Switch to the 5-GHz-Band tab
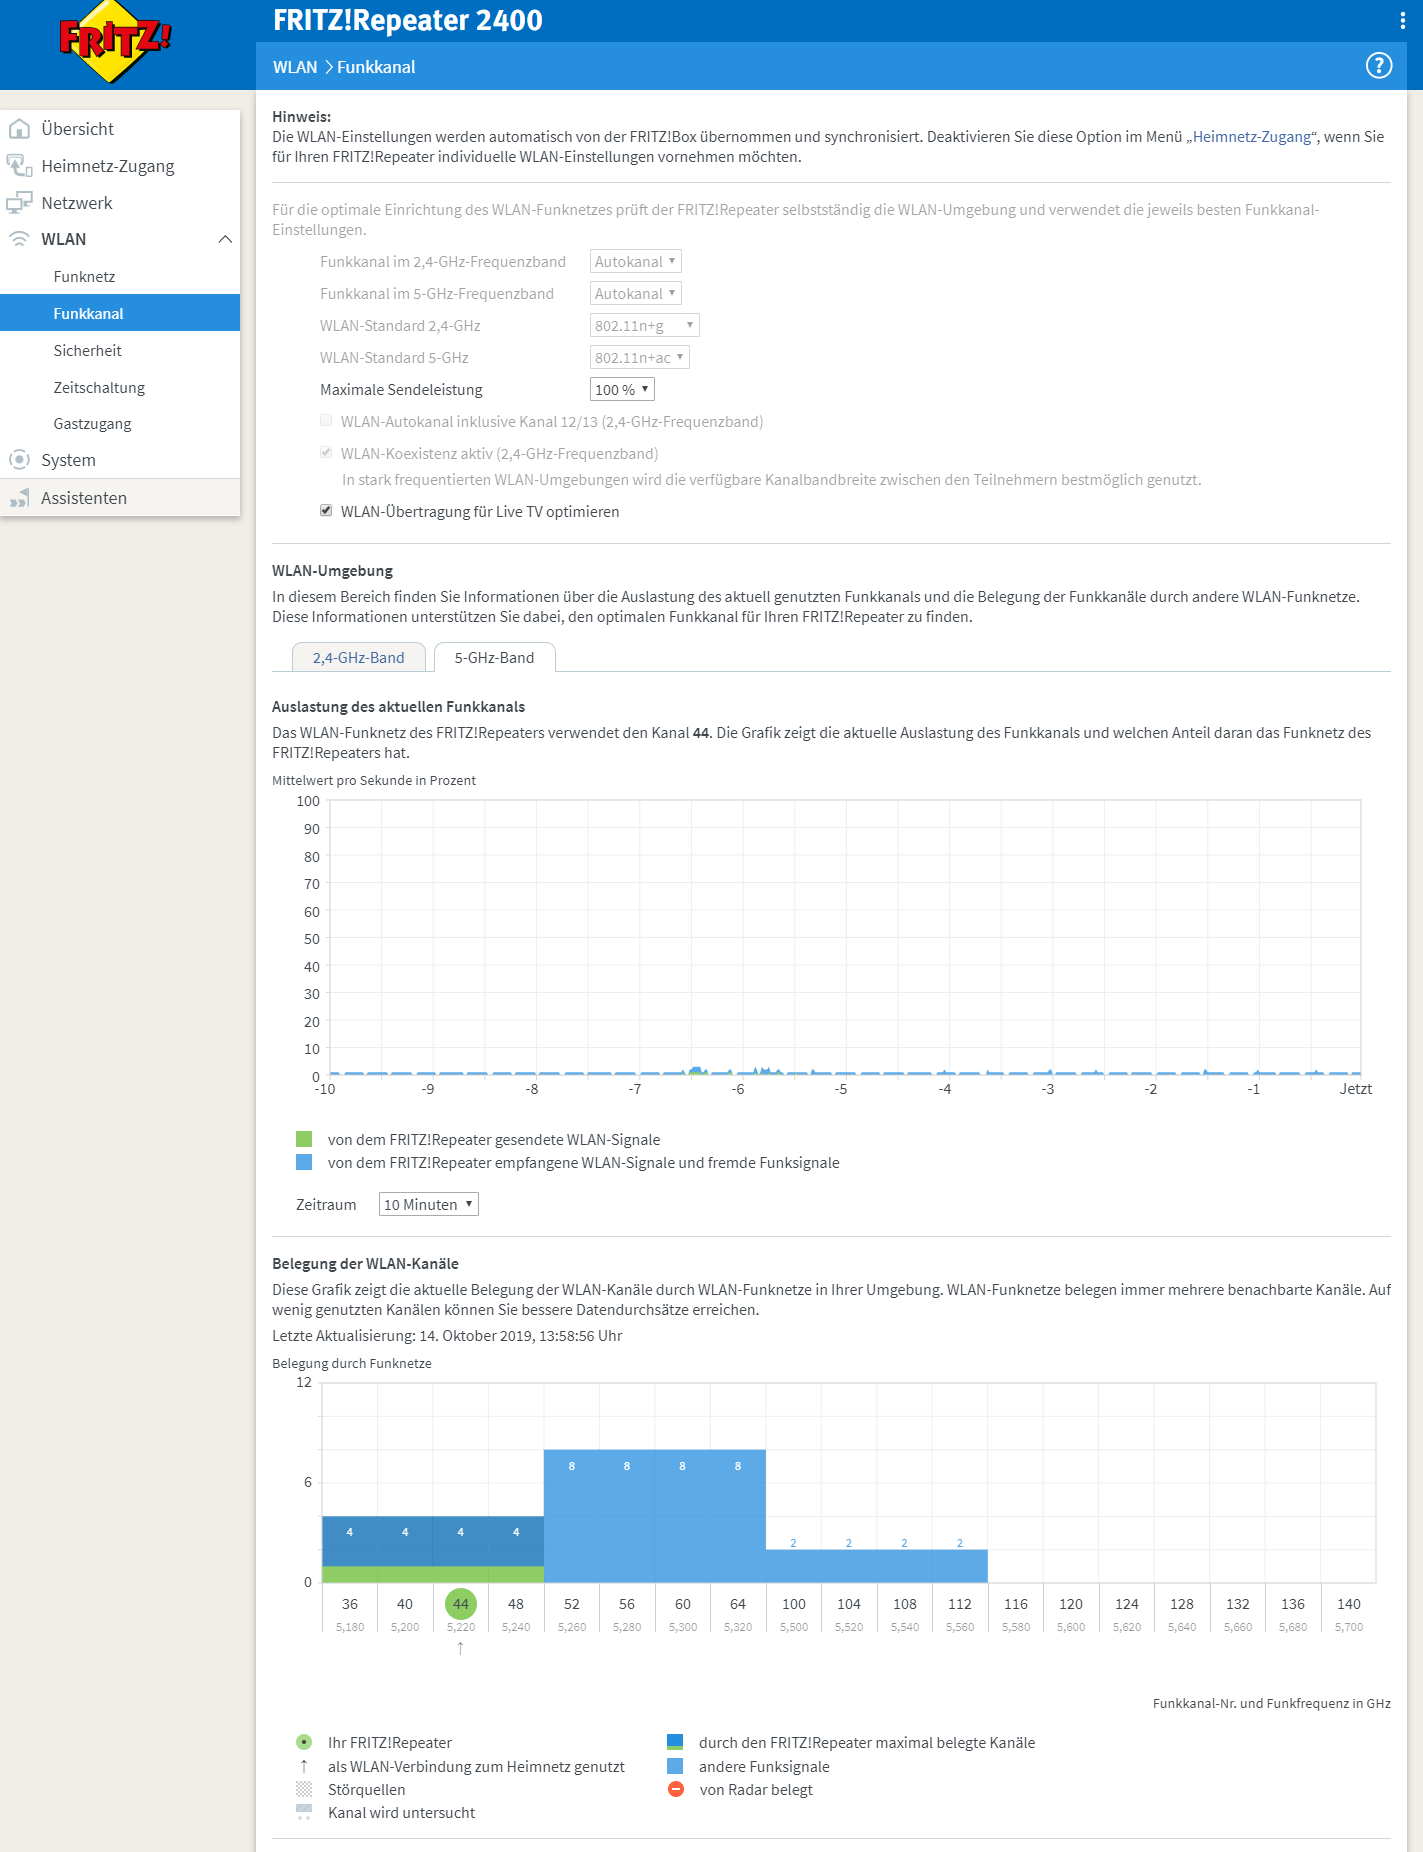The image size is (1423, 1852). [x=495, y=657]
